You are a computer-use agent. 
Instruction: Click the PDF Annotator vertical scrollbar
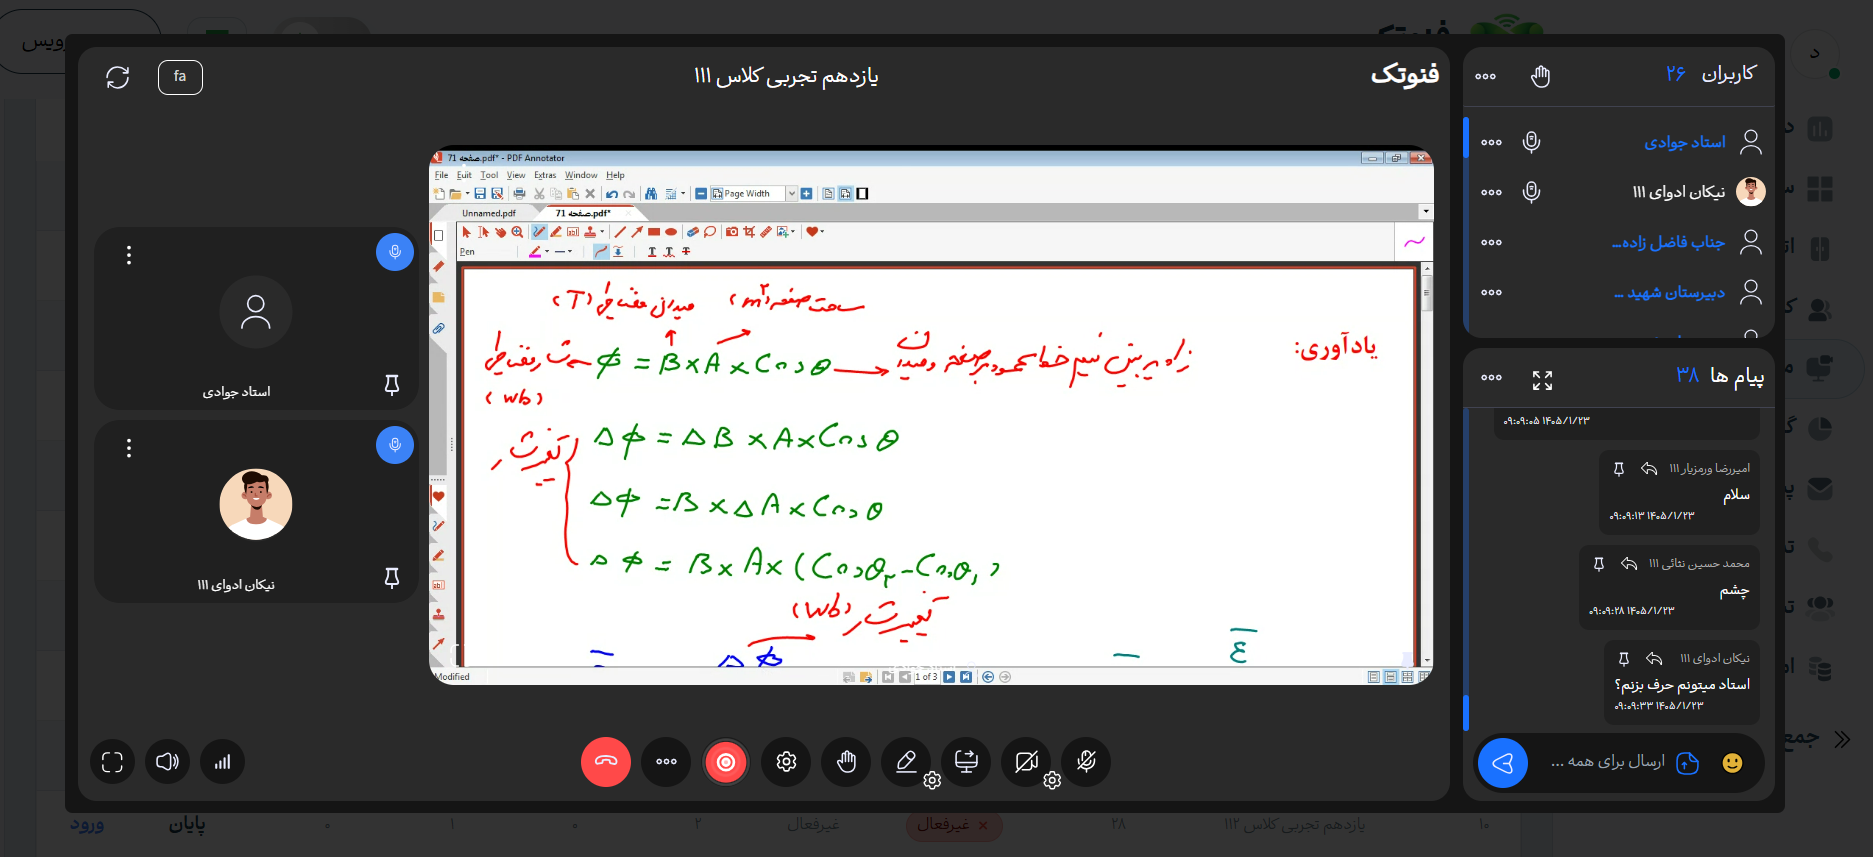coord(1427,465)
